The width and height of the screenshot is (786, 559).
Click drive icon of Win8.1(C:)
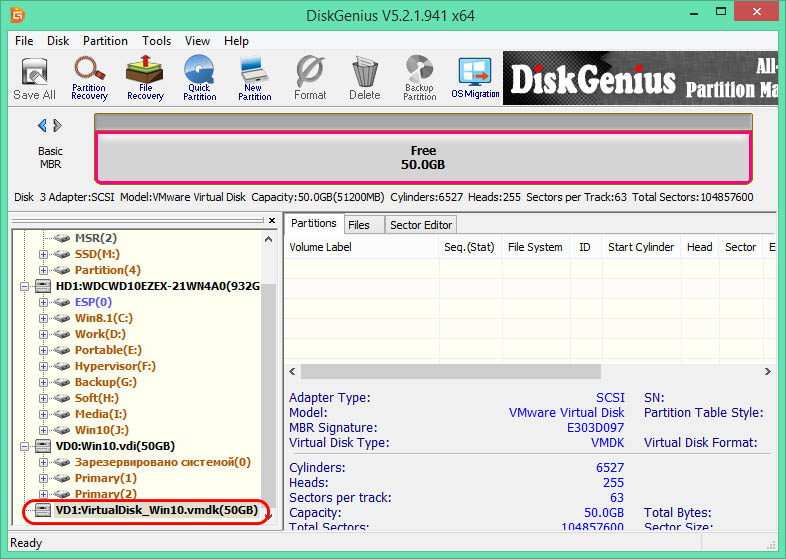tap(62, 318)
